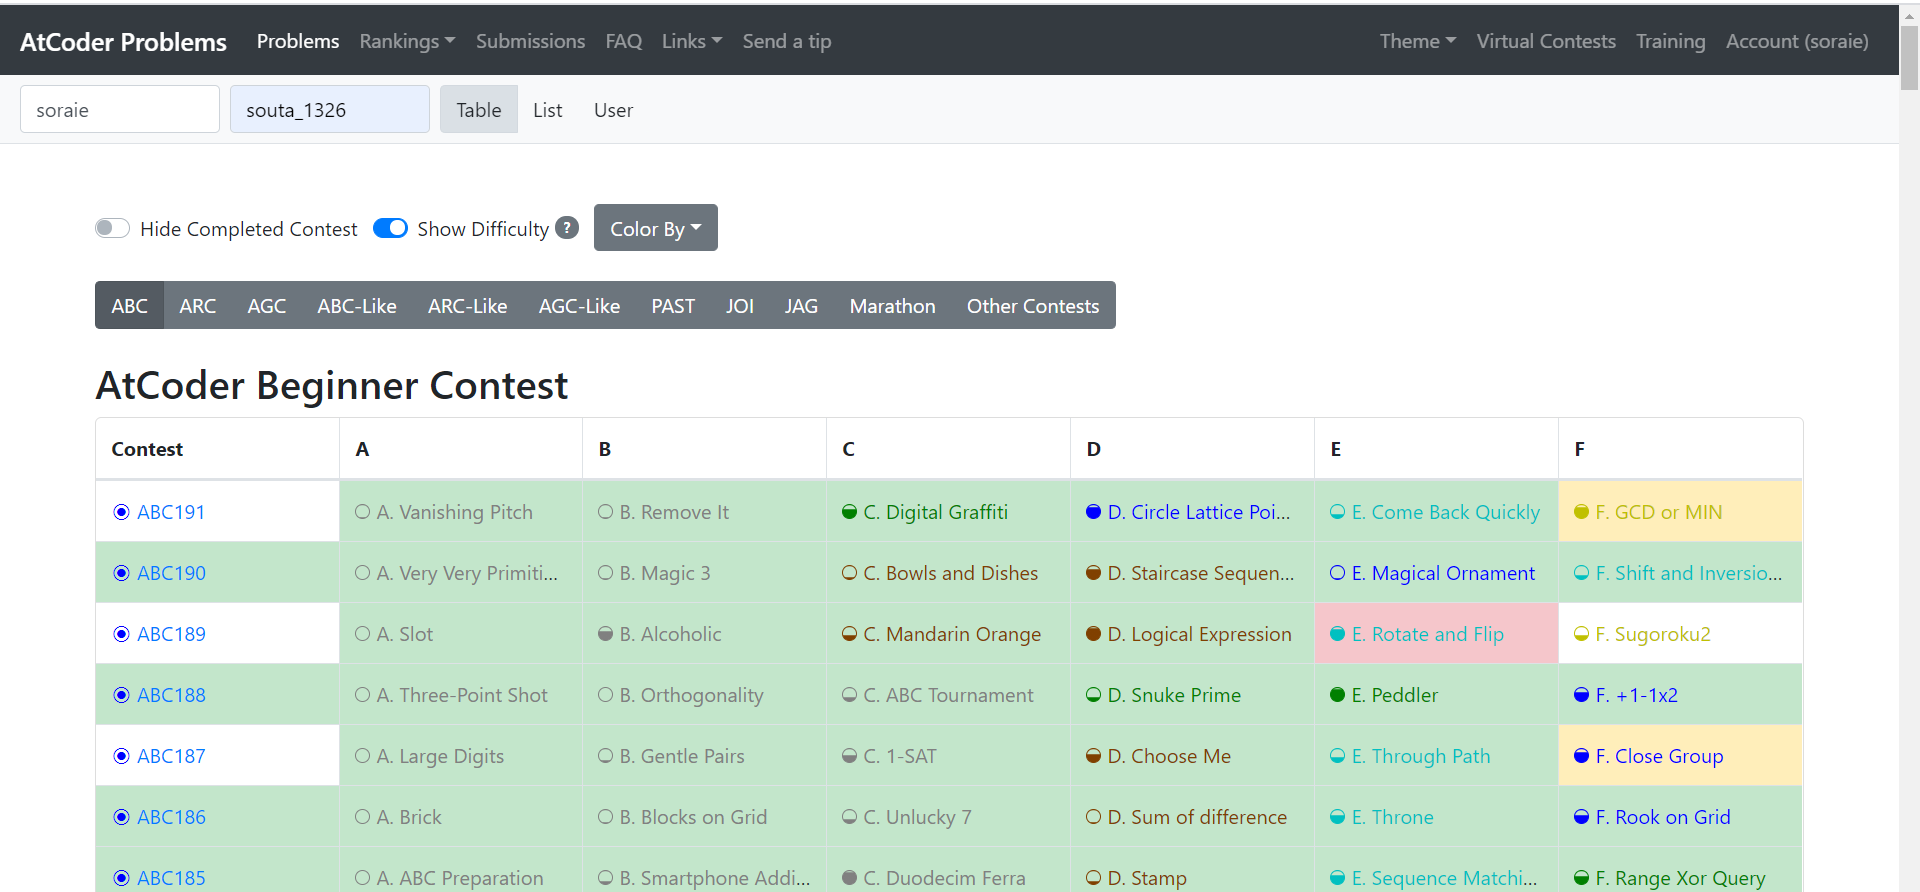Enable the Hide Completed Contest switch

point(112,228)
